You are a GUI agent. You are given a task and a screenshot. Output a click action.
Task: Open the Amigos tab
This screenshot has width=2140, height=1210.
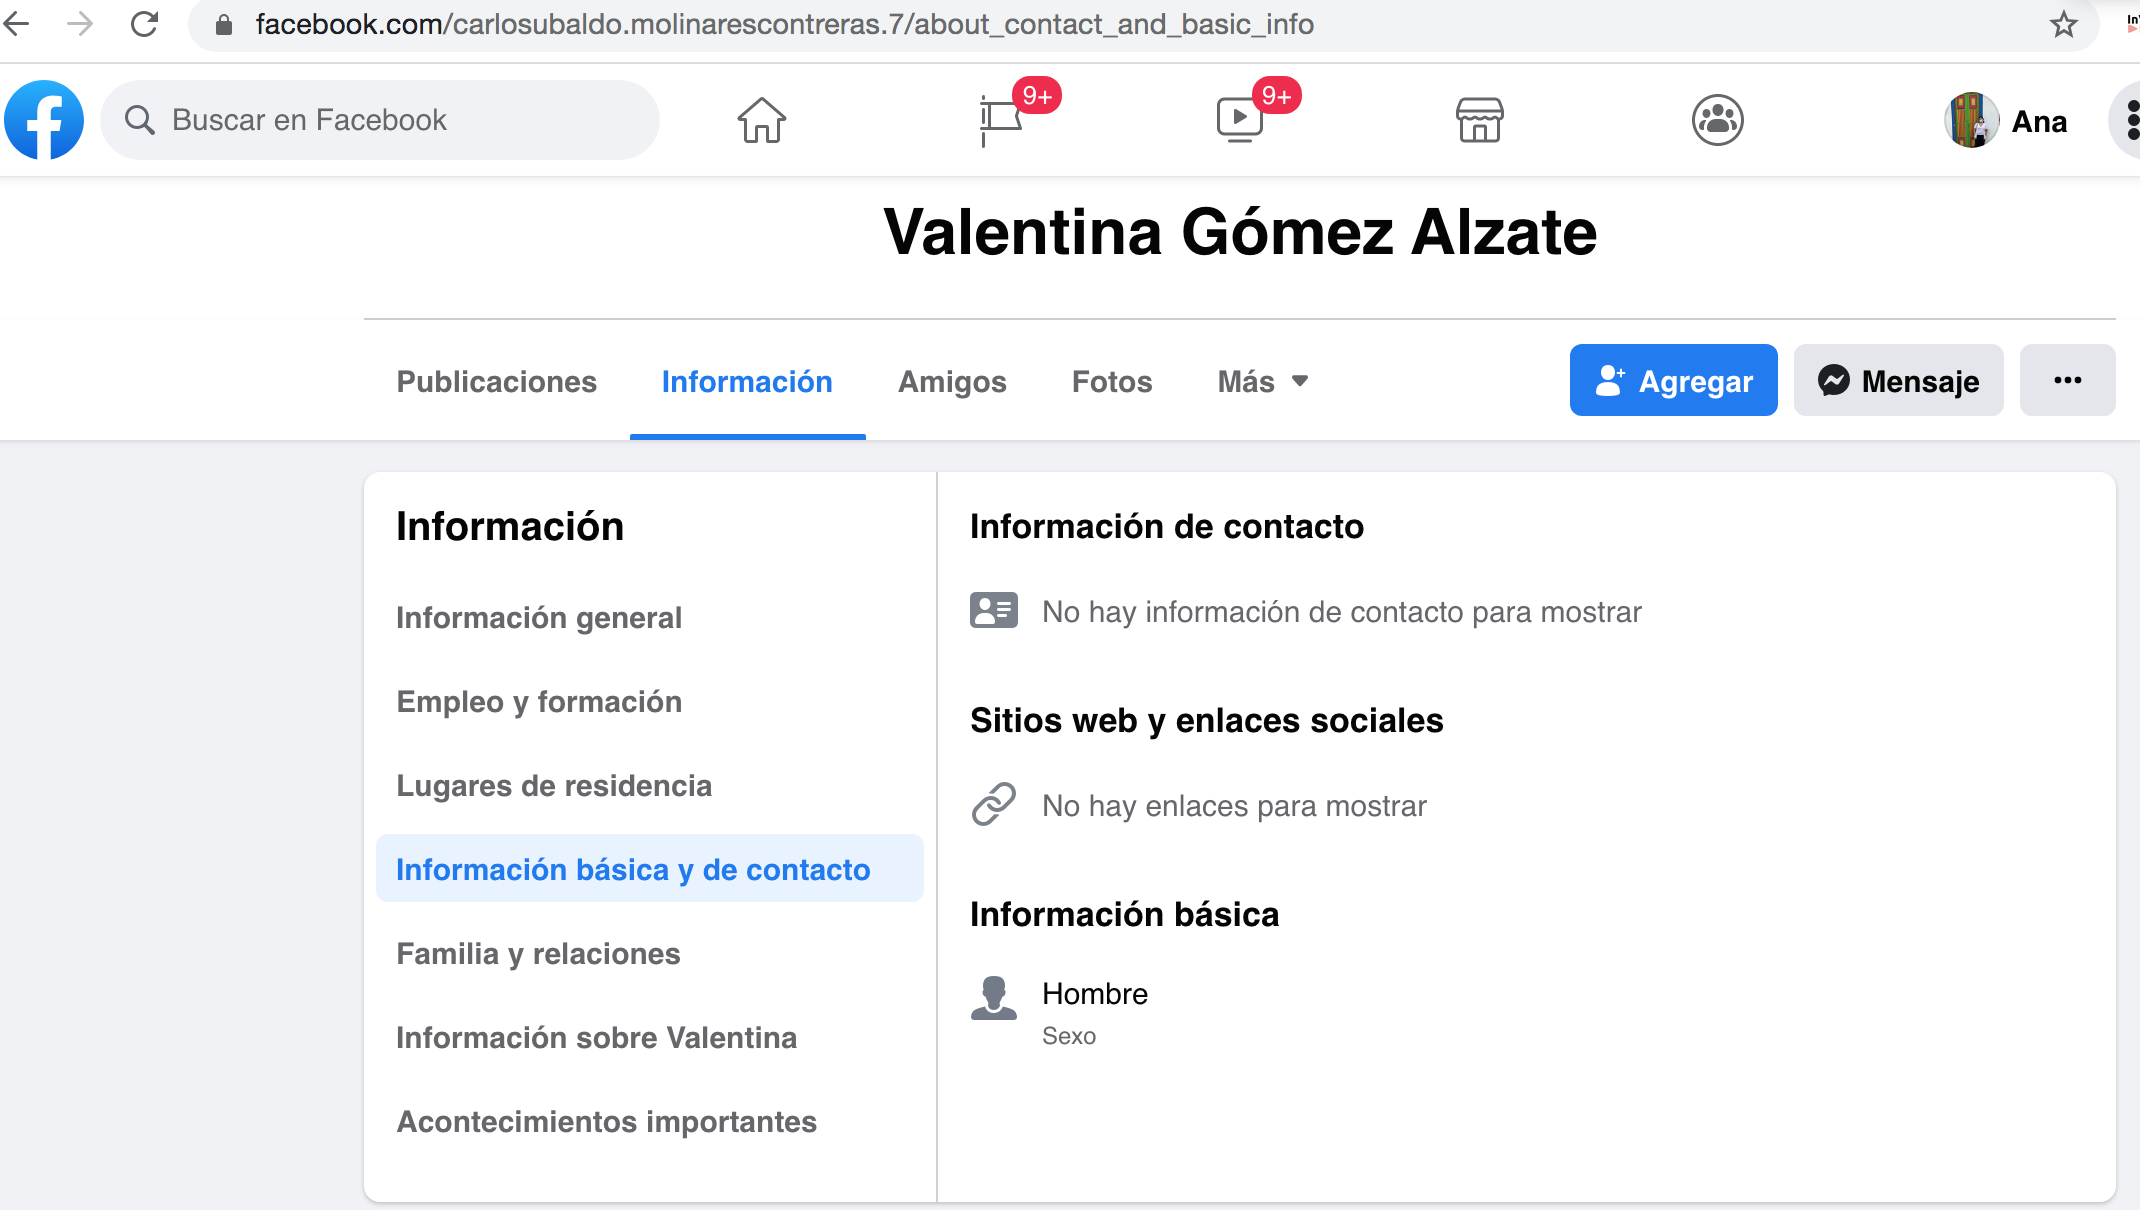click(952, 381)
